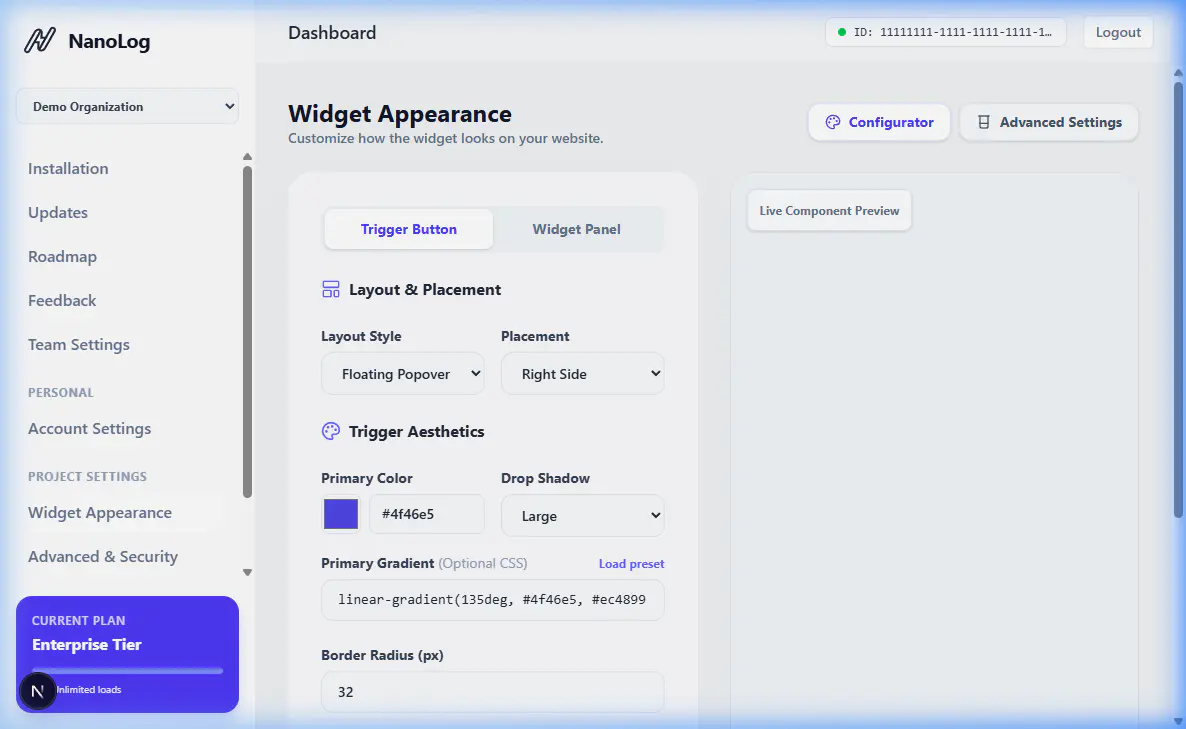This screenshot has width=1186, height=729.
Task: Click the round N avatar badge
Action: [x=37, y=691]
